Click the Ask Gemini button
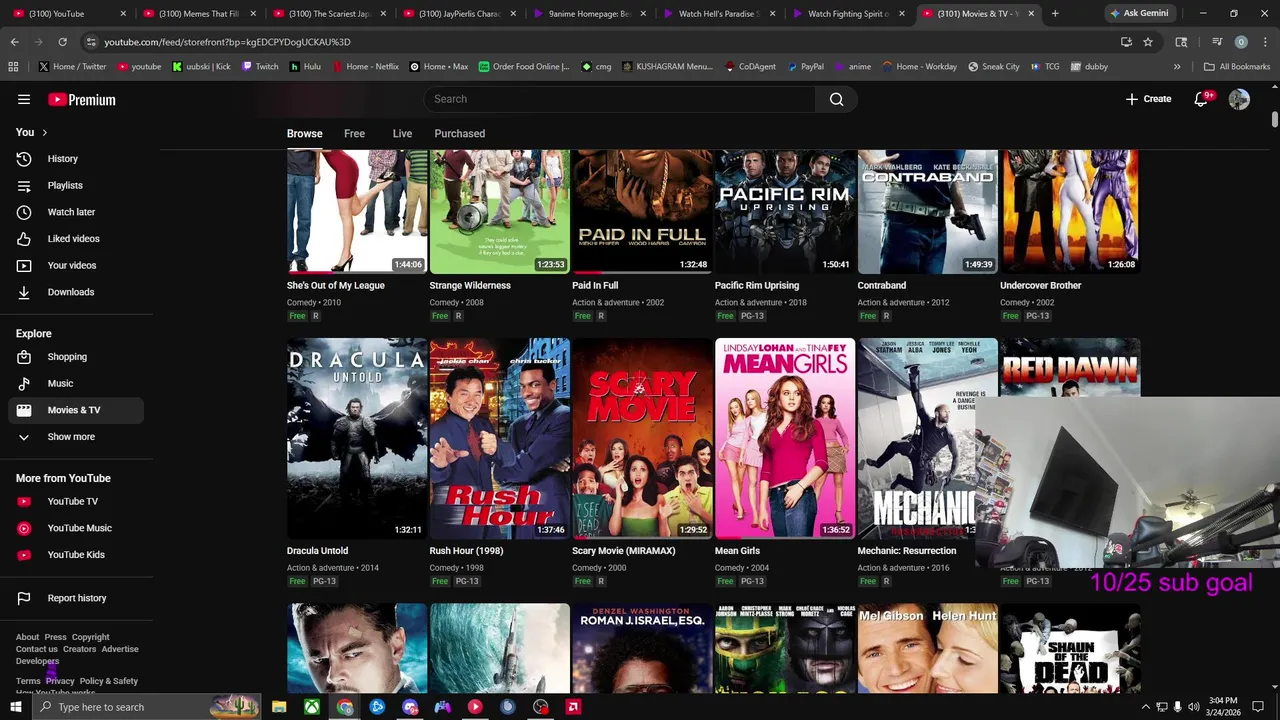Viewport: 1280px width, 720px height. point(1138,13)
